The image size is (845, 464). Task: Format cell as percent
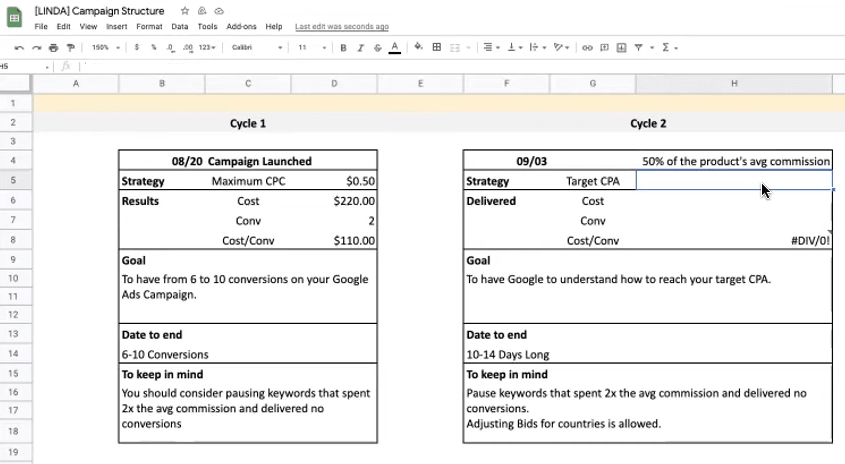tap(154, 47)
